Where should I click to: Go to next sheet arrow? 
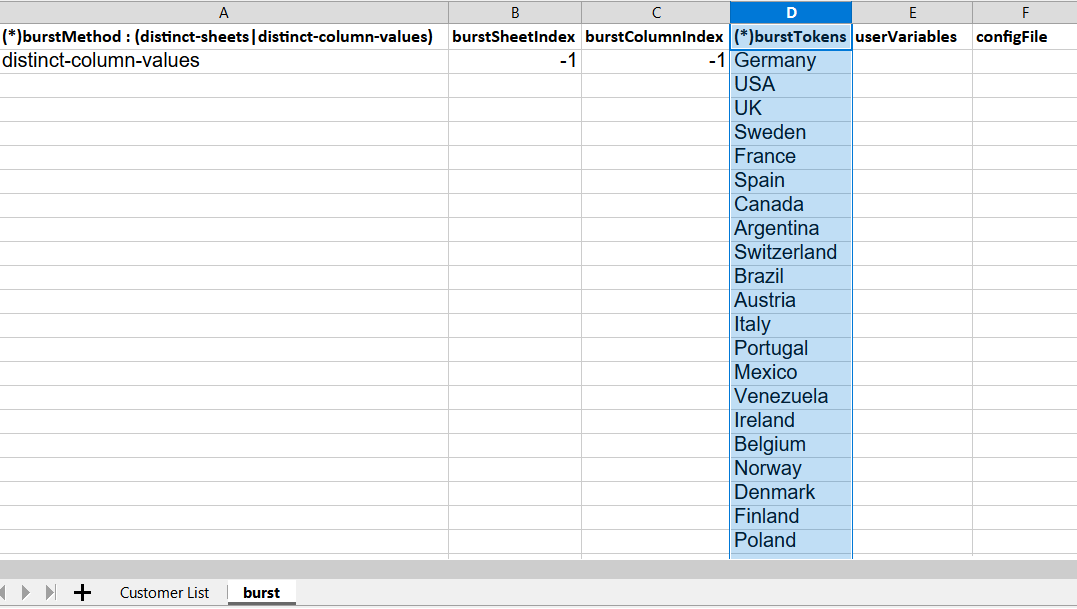25,593
